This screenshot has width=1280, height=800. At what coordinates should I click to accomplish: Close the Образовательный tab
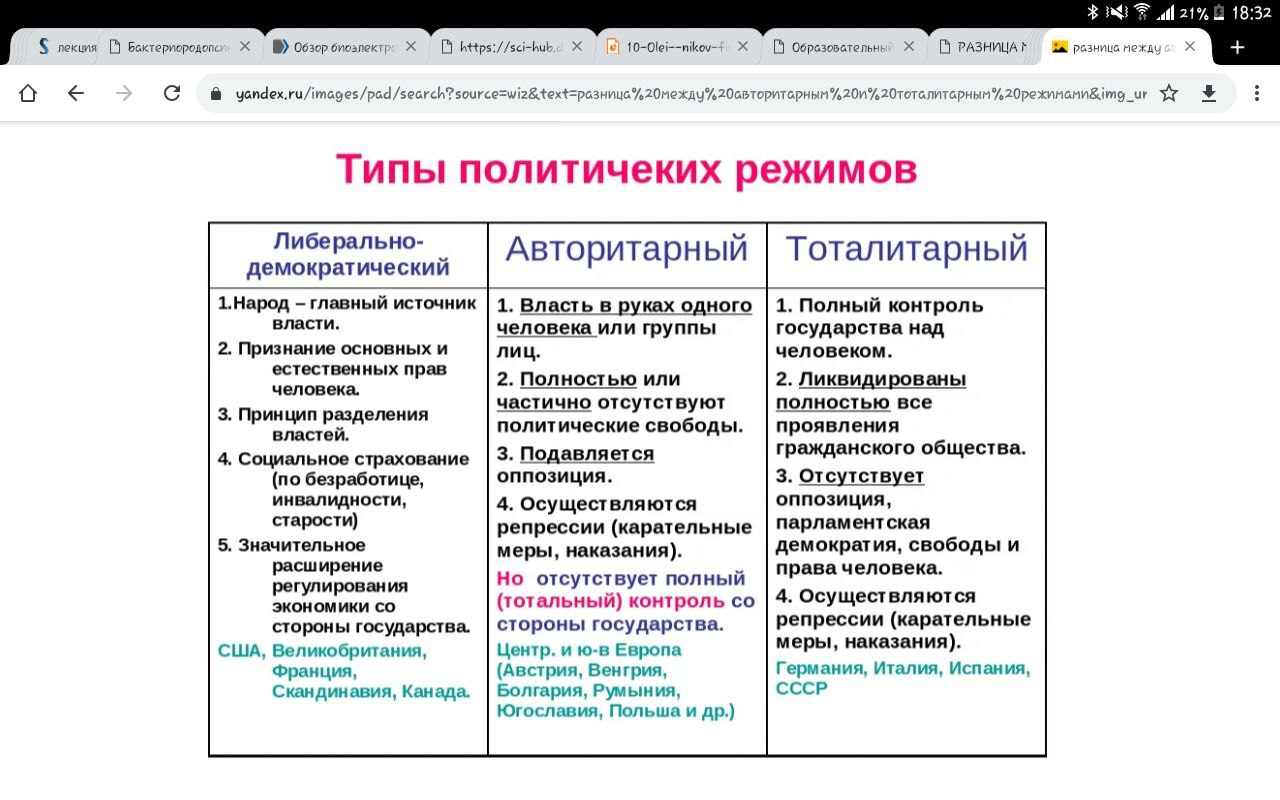click(x=909, y=46)
